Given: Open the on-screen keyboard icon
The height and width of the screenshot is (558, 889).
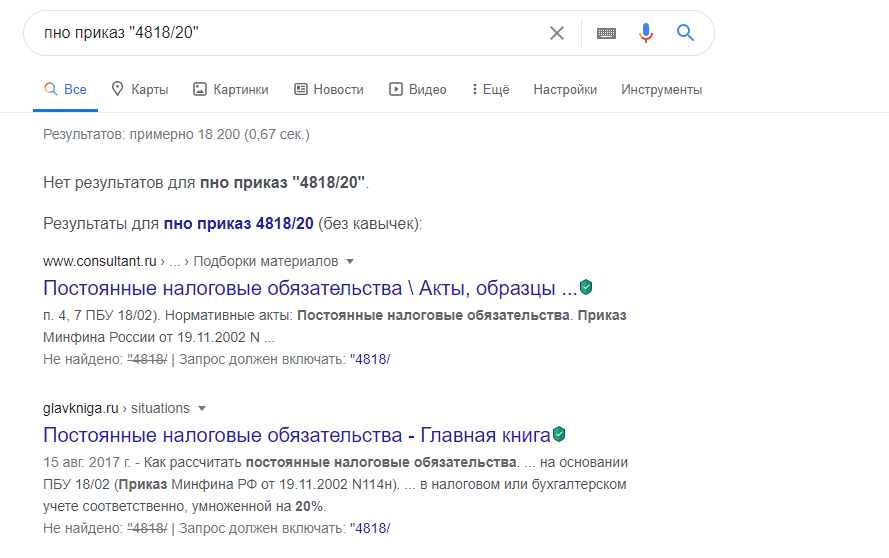Looking at the screenshot, I should click(606, 33).
